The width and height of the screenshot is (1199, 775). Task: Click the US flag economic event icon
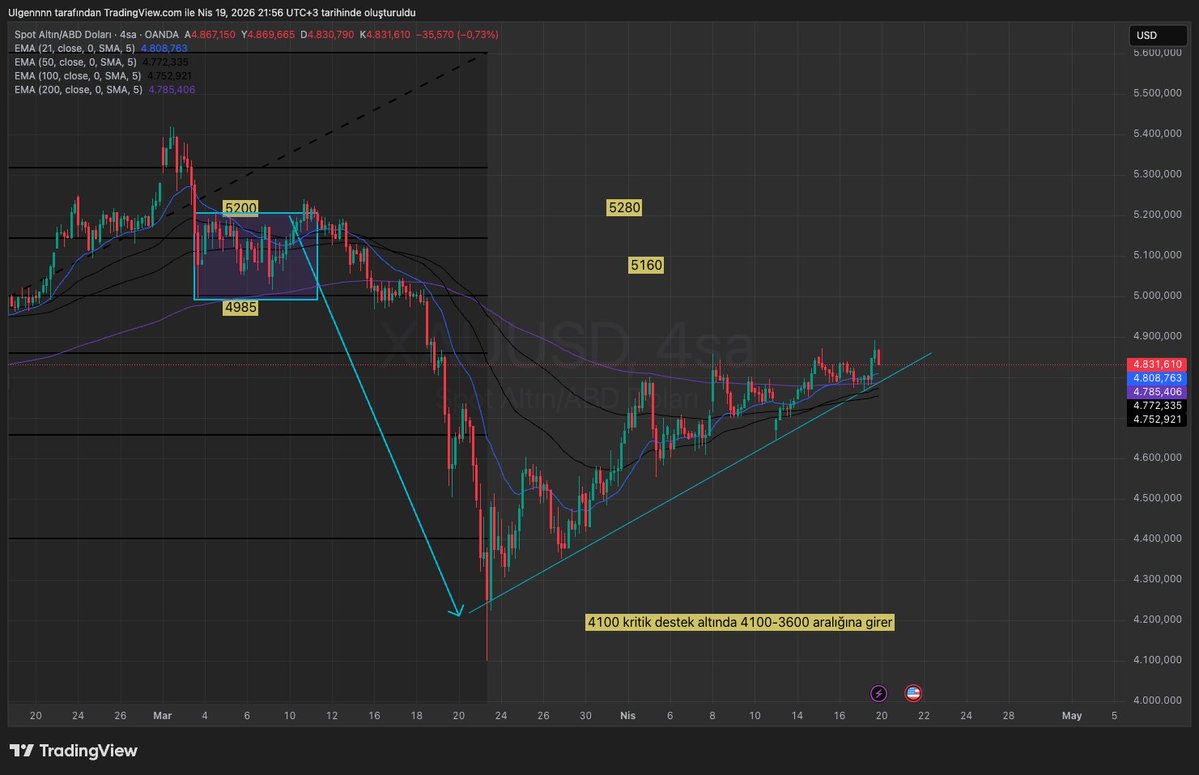point(913,693)
